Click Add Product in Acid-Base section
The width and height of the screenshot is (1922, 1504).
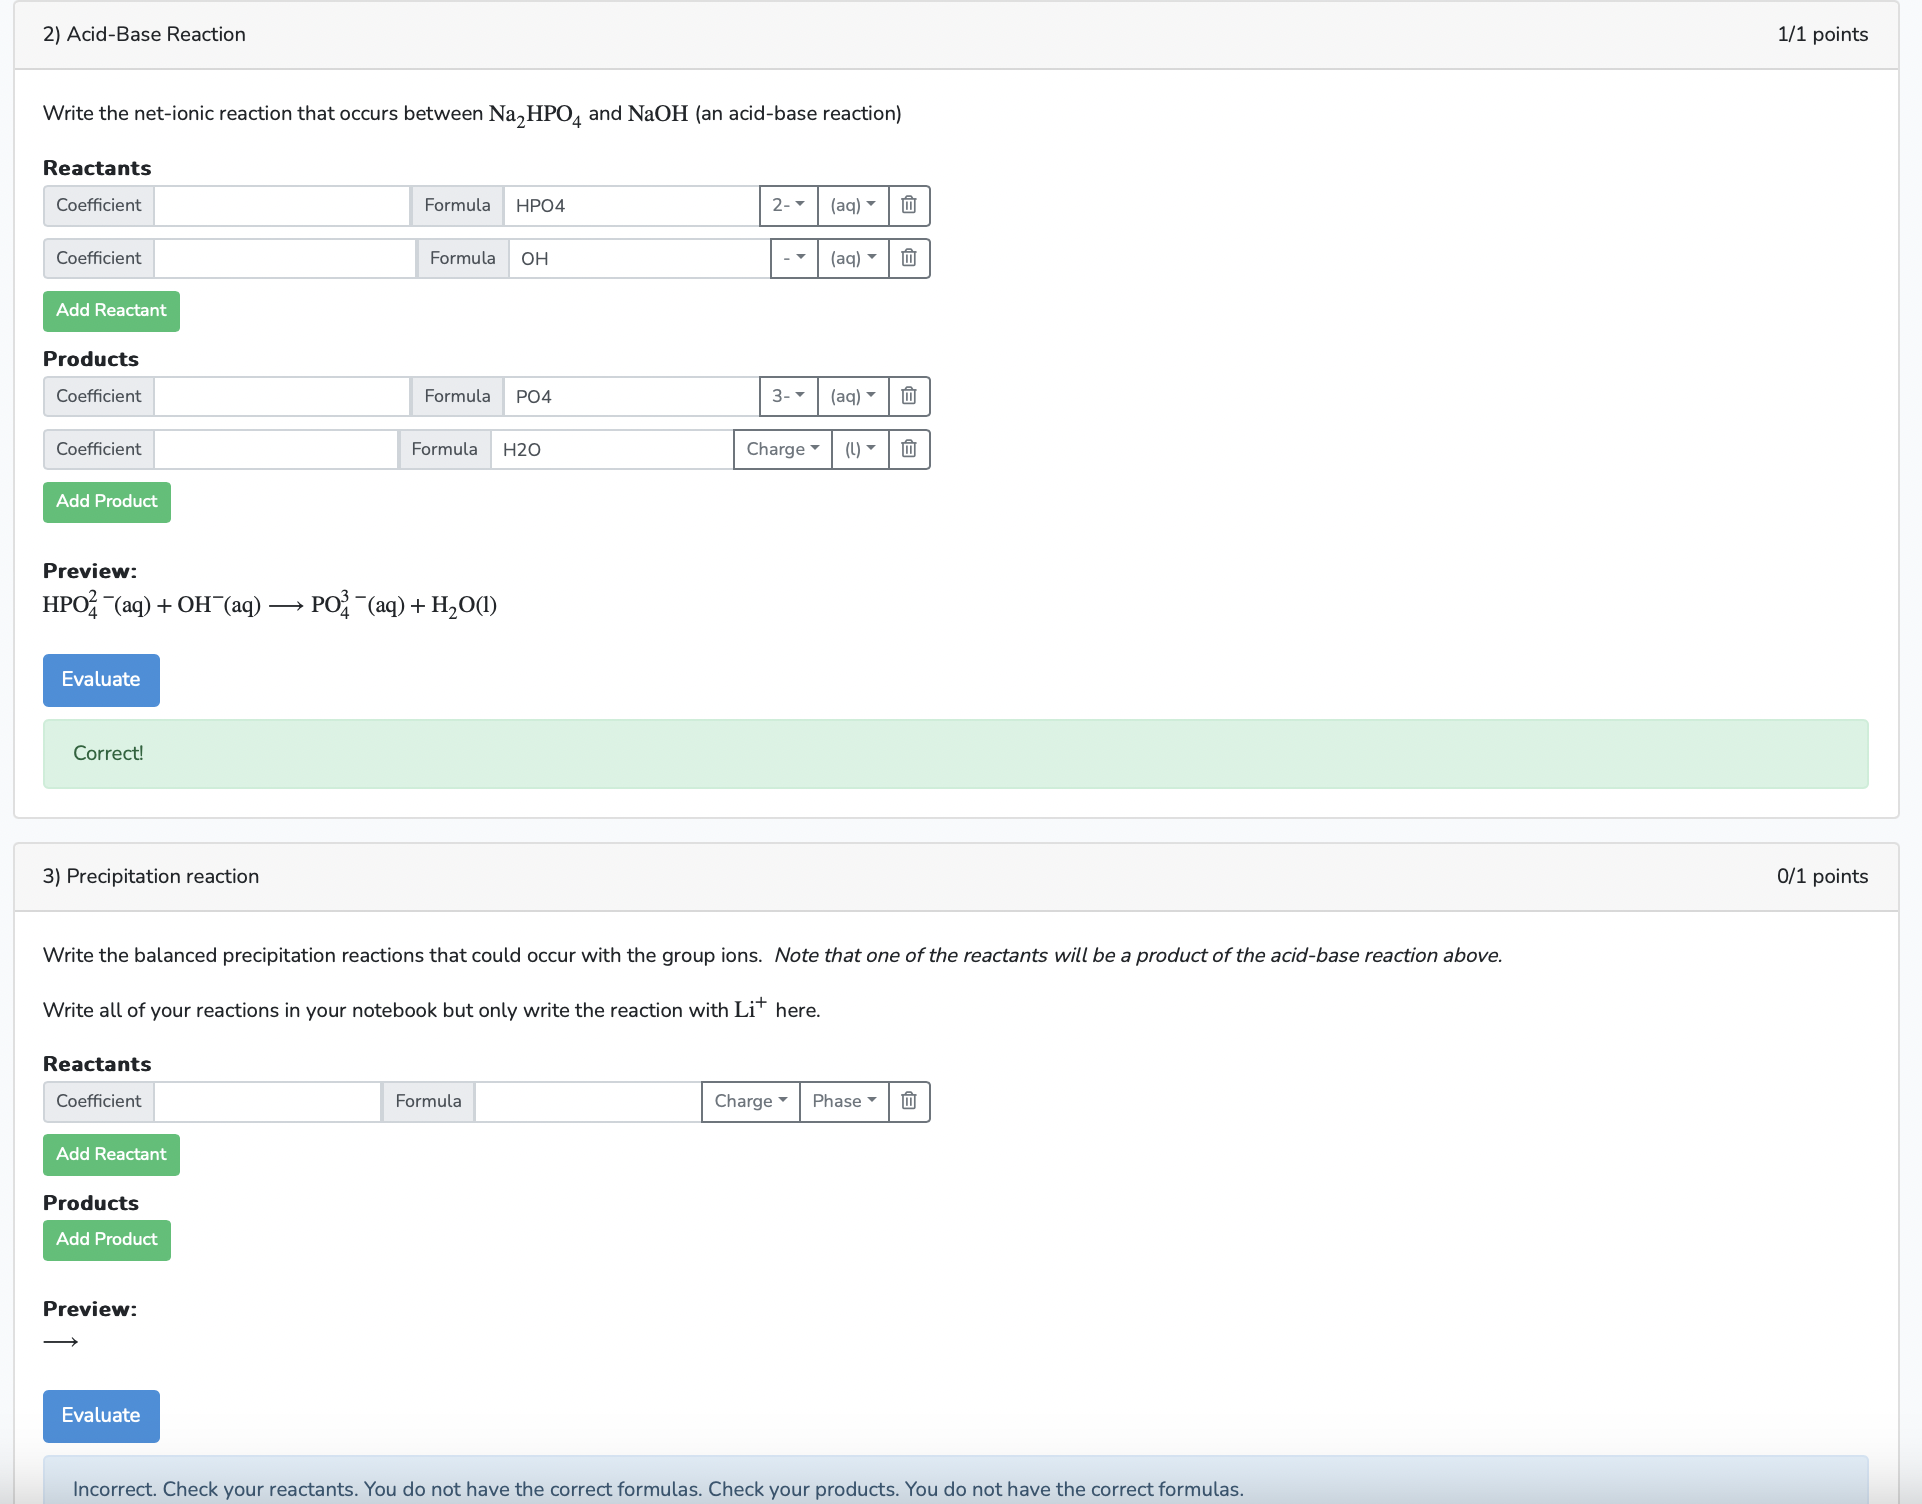(106, 502)
